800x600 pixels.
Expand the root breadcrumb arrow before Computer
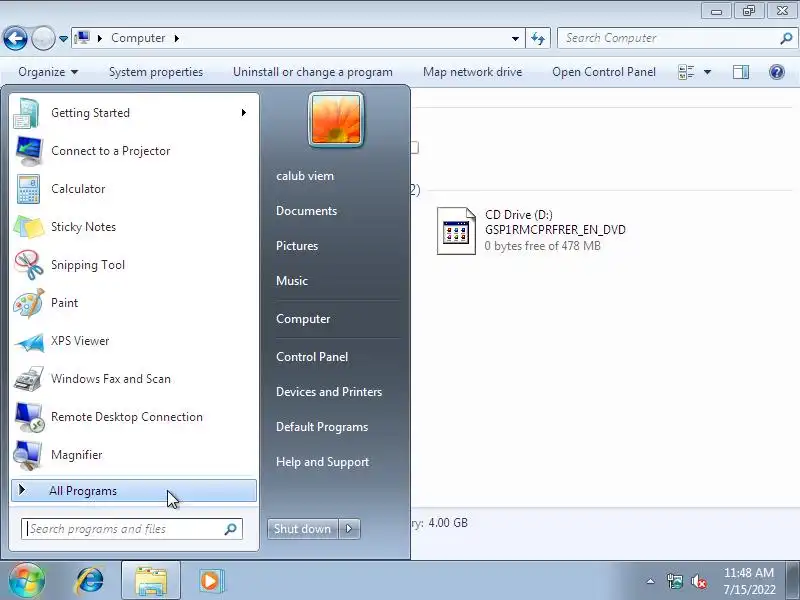pyautogui.click(x=100, y=38)
